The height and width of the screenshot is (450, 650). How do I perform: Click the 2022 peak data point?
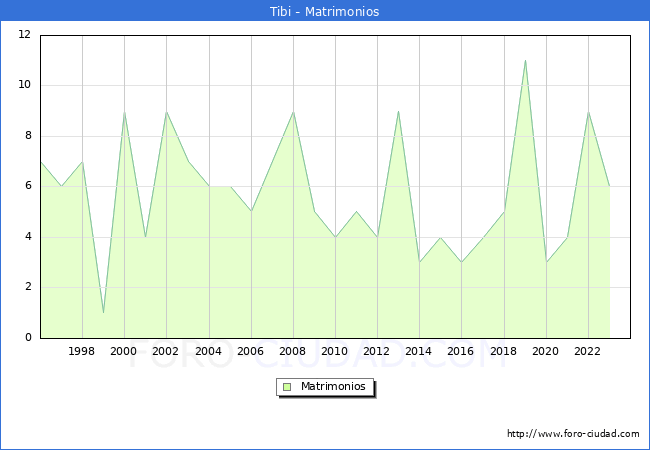point(588,111)
